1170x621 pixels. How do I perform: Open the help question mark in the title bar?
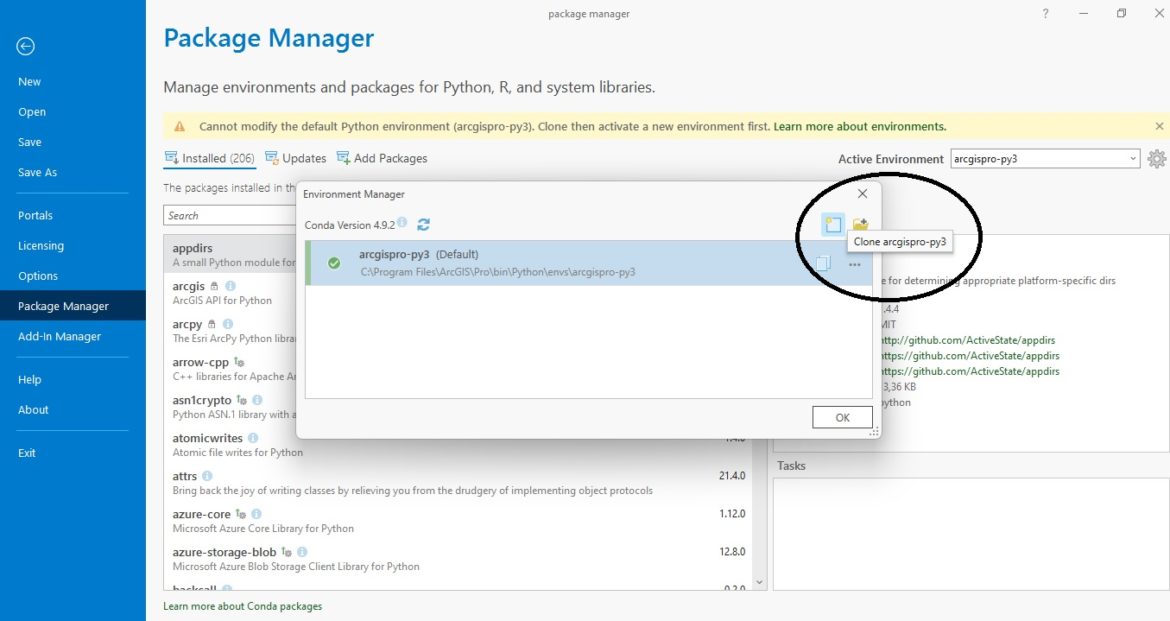1045,13
